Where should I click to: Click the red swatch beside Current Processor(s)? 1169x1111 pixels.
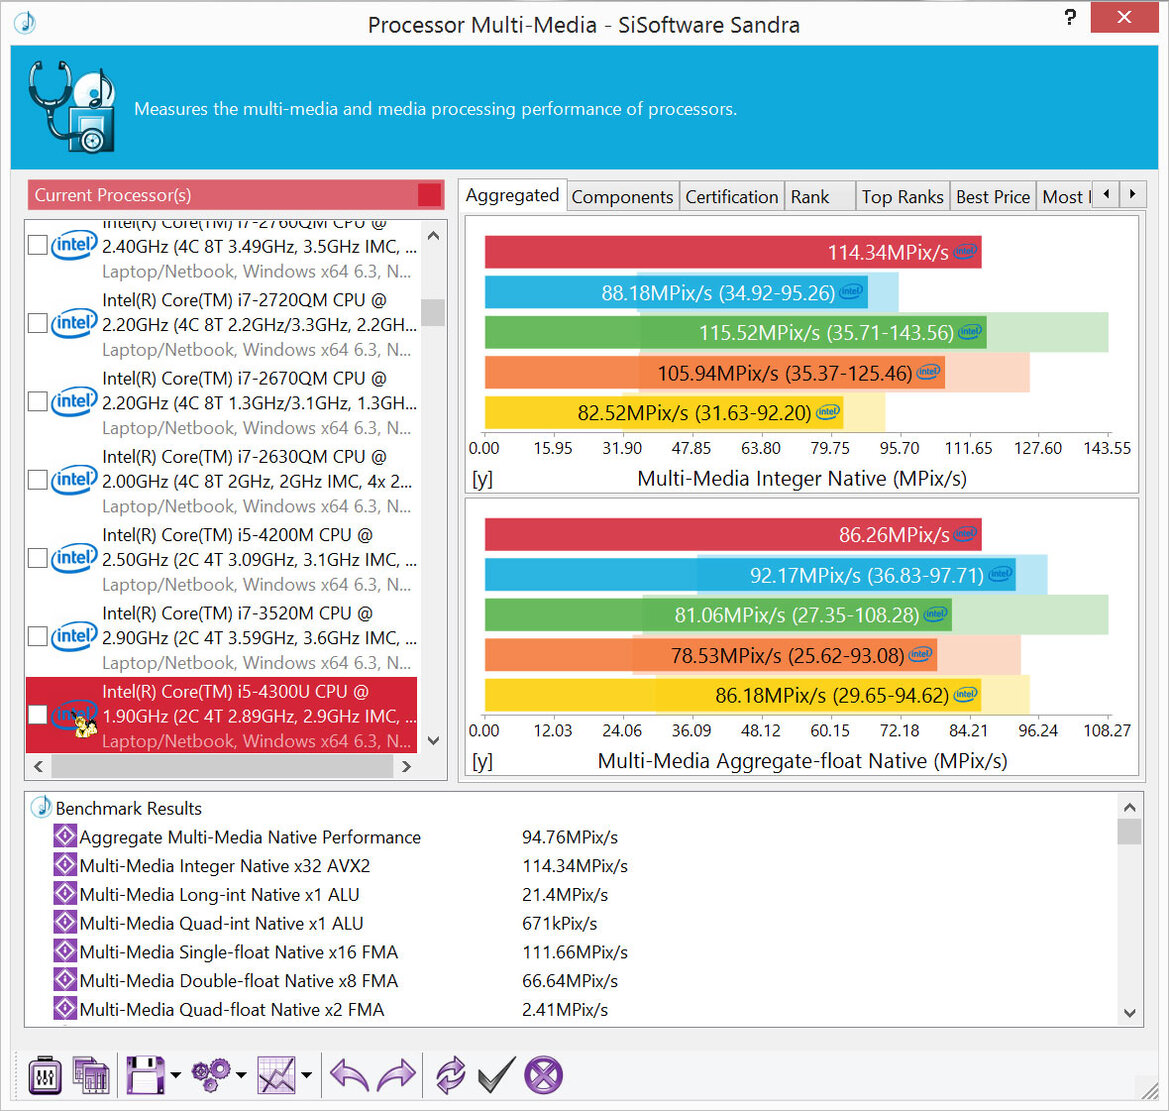(x=429, y=195)
